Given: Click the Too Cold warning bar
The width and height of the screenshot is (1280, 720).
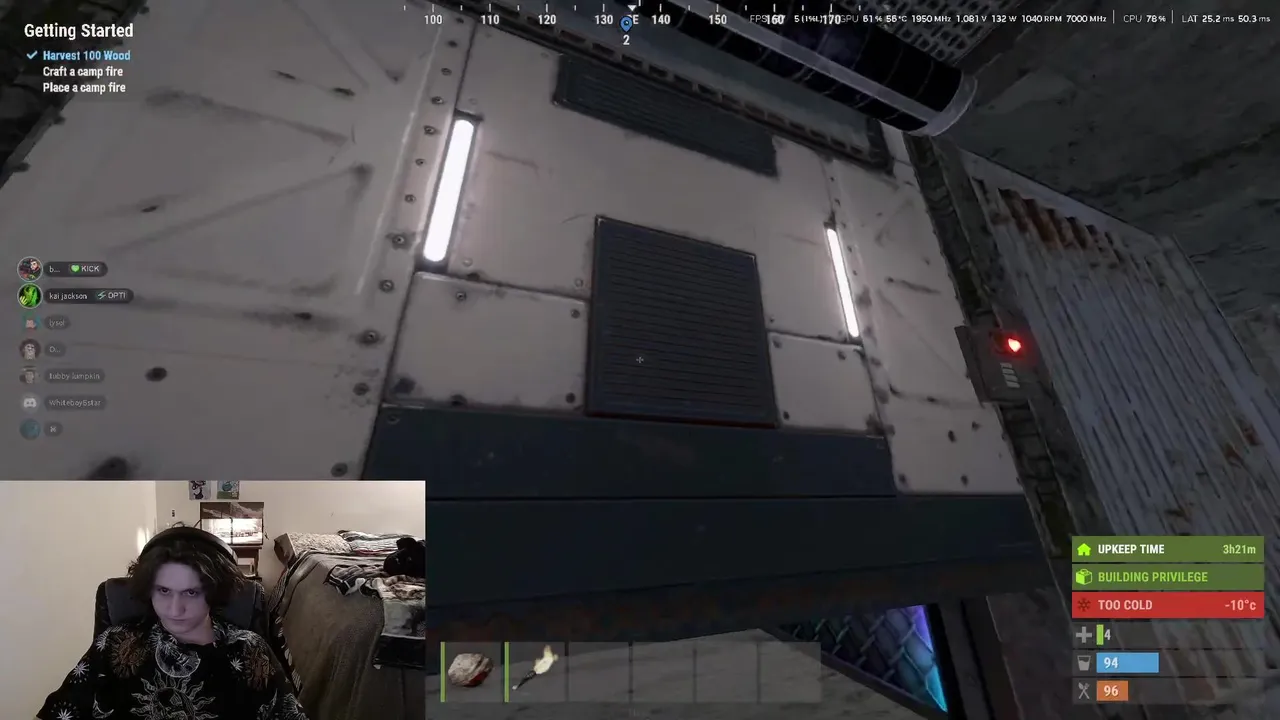Looking at the screenshot, I should point(1168,605).
